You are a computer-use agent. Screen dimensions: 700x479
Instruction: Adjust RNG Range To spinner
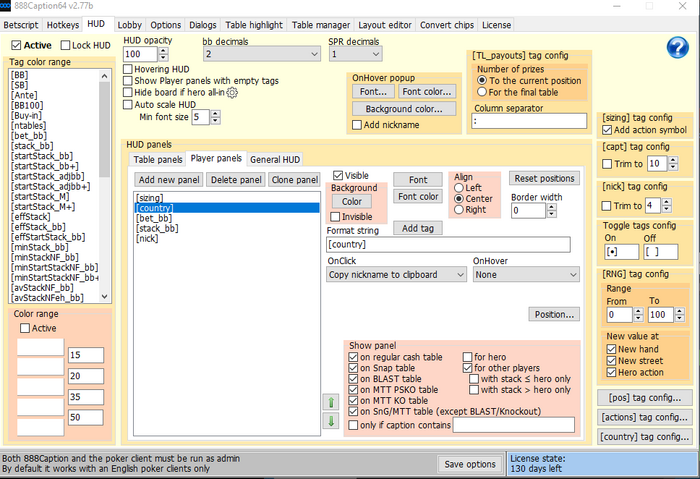pyautogui.click(x=679, y=314)
